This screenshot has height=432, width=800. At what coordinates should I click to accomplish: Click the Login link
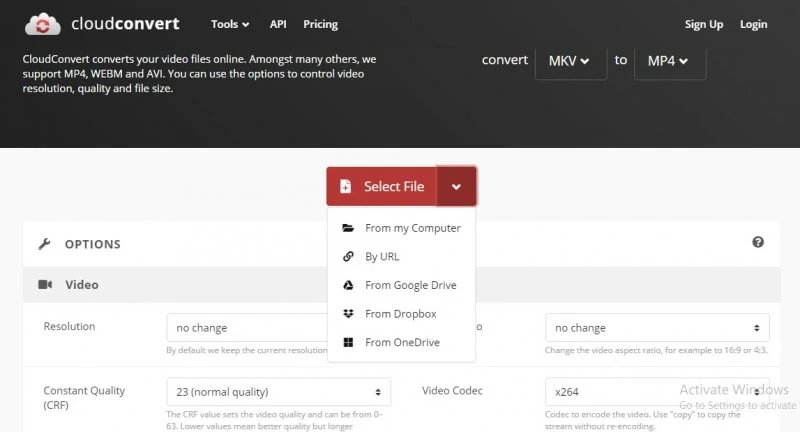(754, 24)
